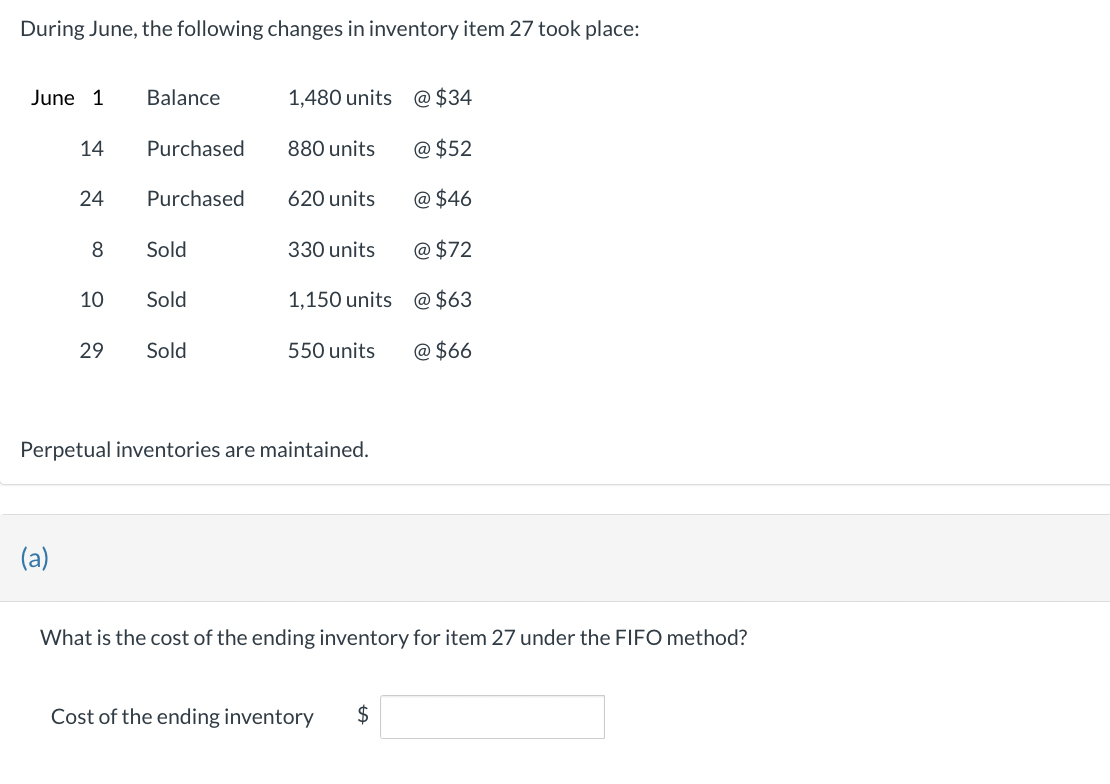
Task: Select the dollar sign next to the answer box
Action: click(x=361, y=716)
